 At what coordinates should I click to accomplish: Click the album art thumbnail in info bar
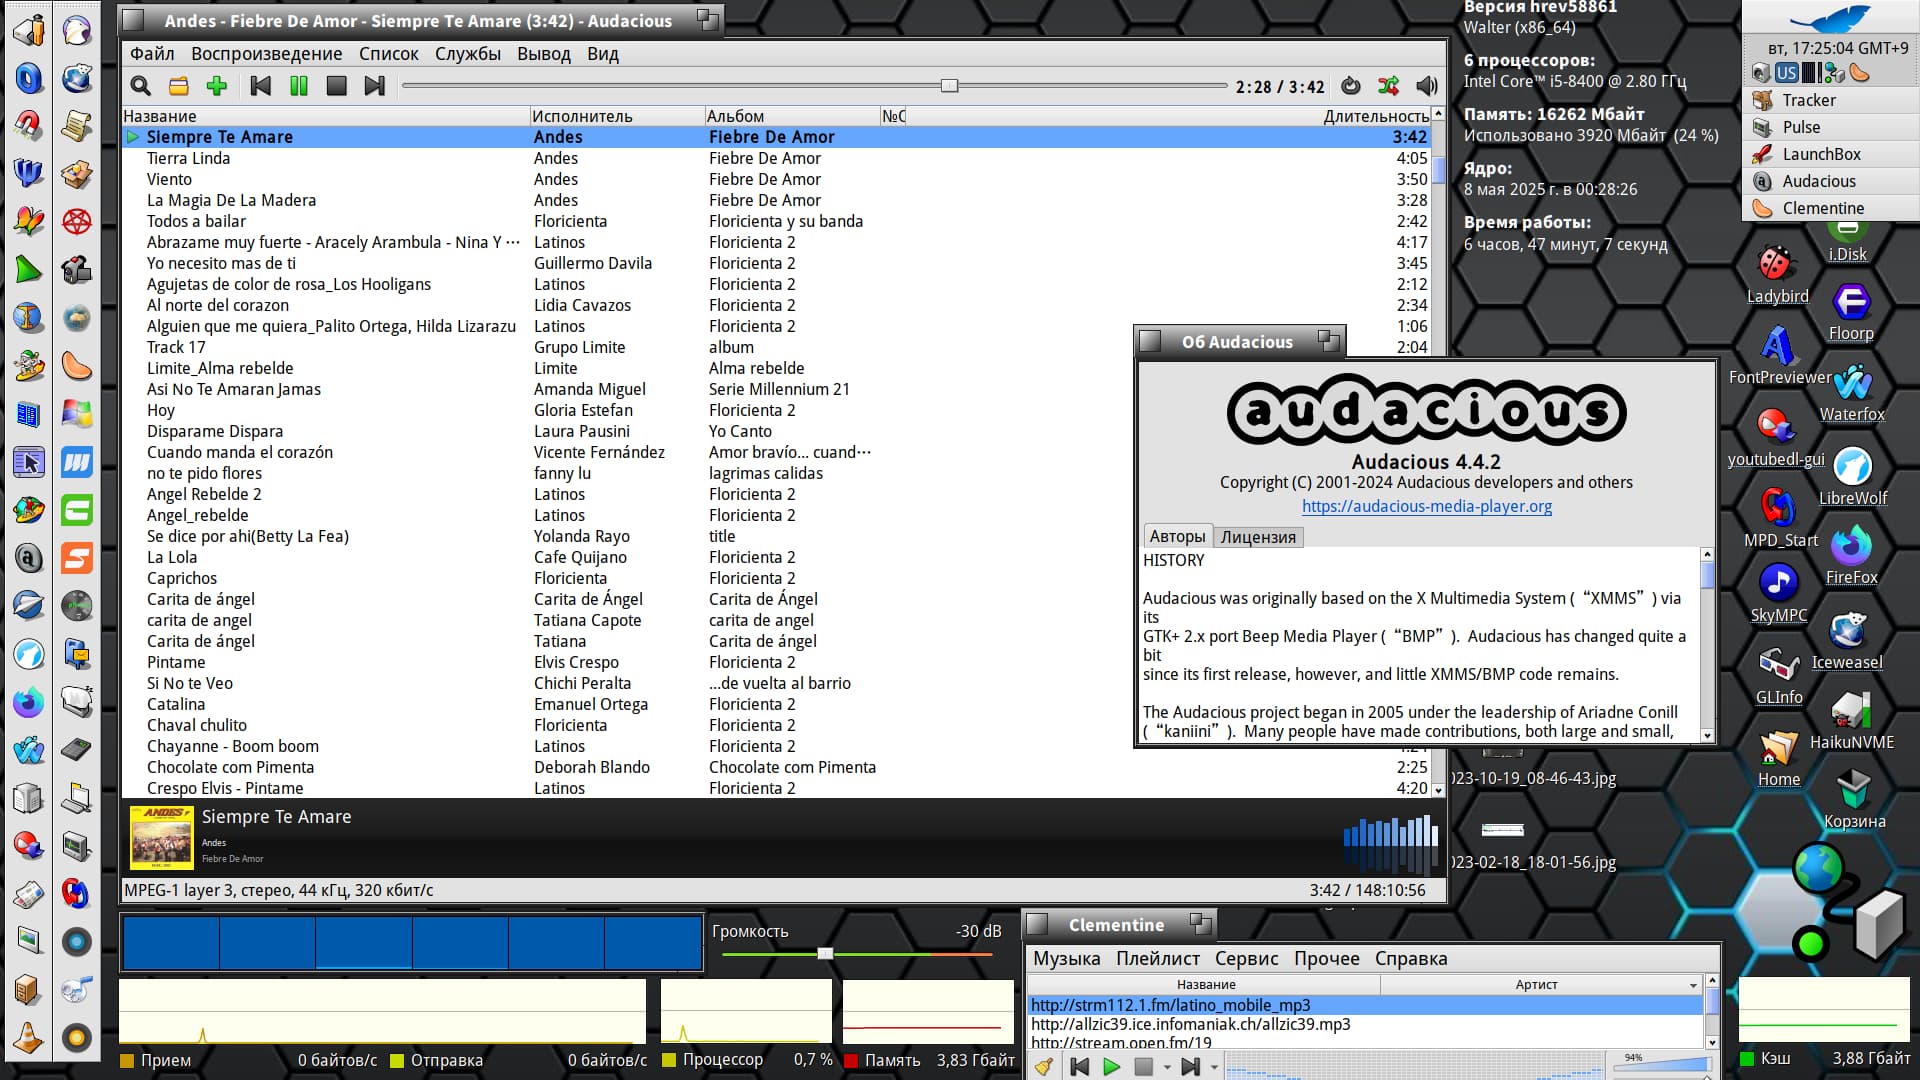[161, 838]
